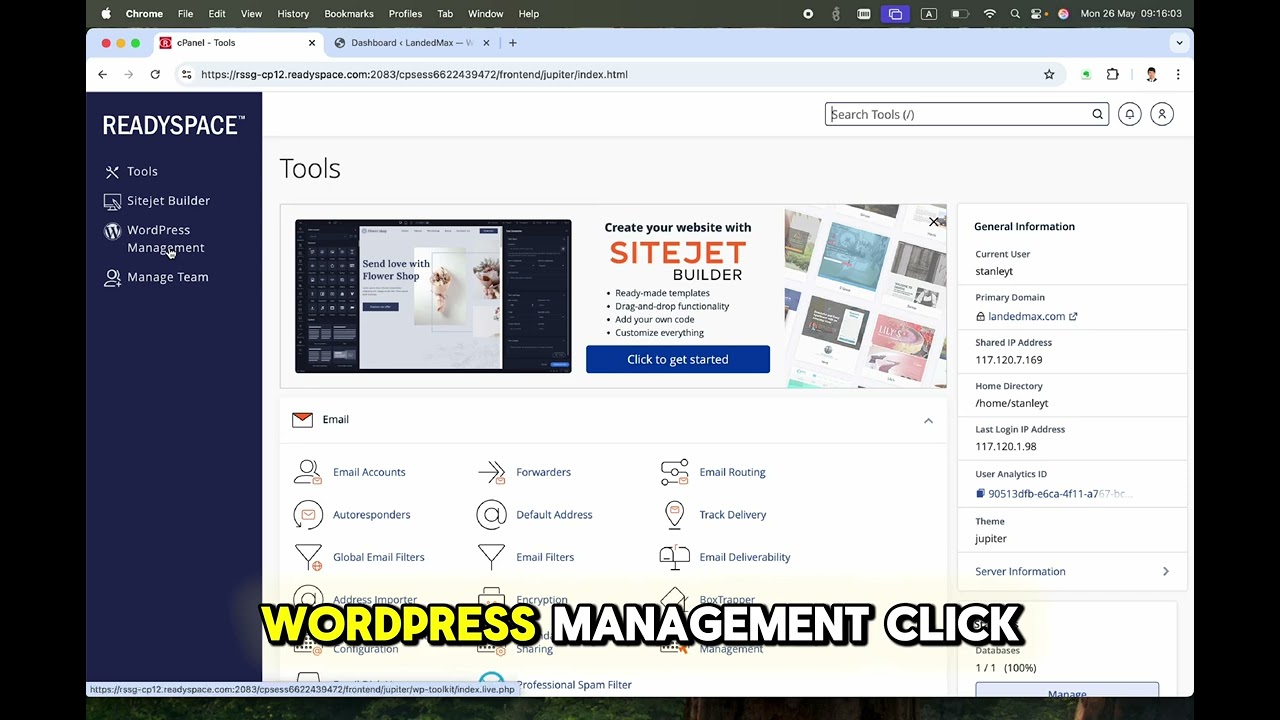The image size is (1280, 720).
Task: Click the Email Filters funnel icon
Action: [x=491, y=557]
